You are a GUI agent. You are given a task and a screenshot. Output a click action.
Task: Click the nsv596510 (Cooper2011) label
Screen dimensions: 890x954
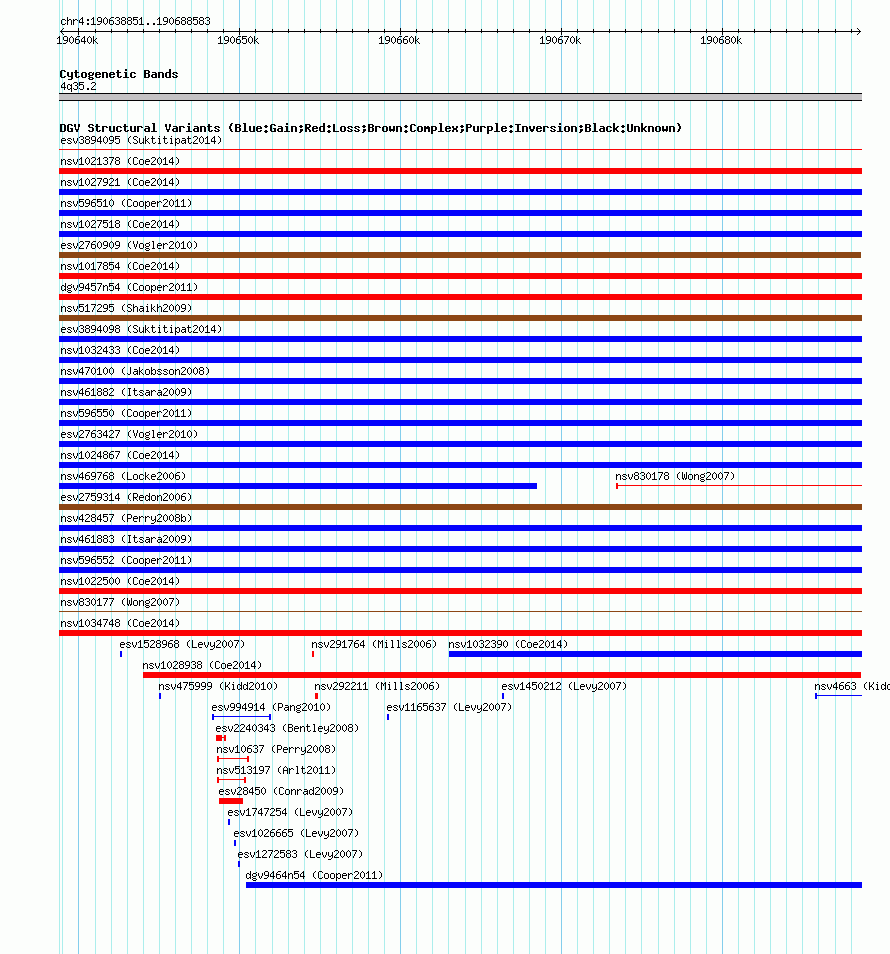pos(126,203)
